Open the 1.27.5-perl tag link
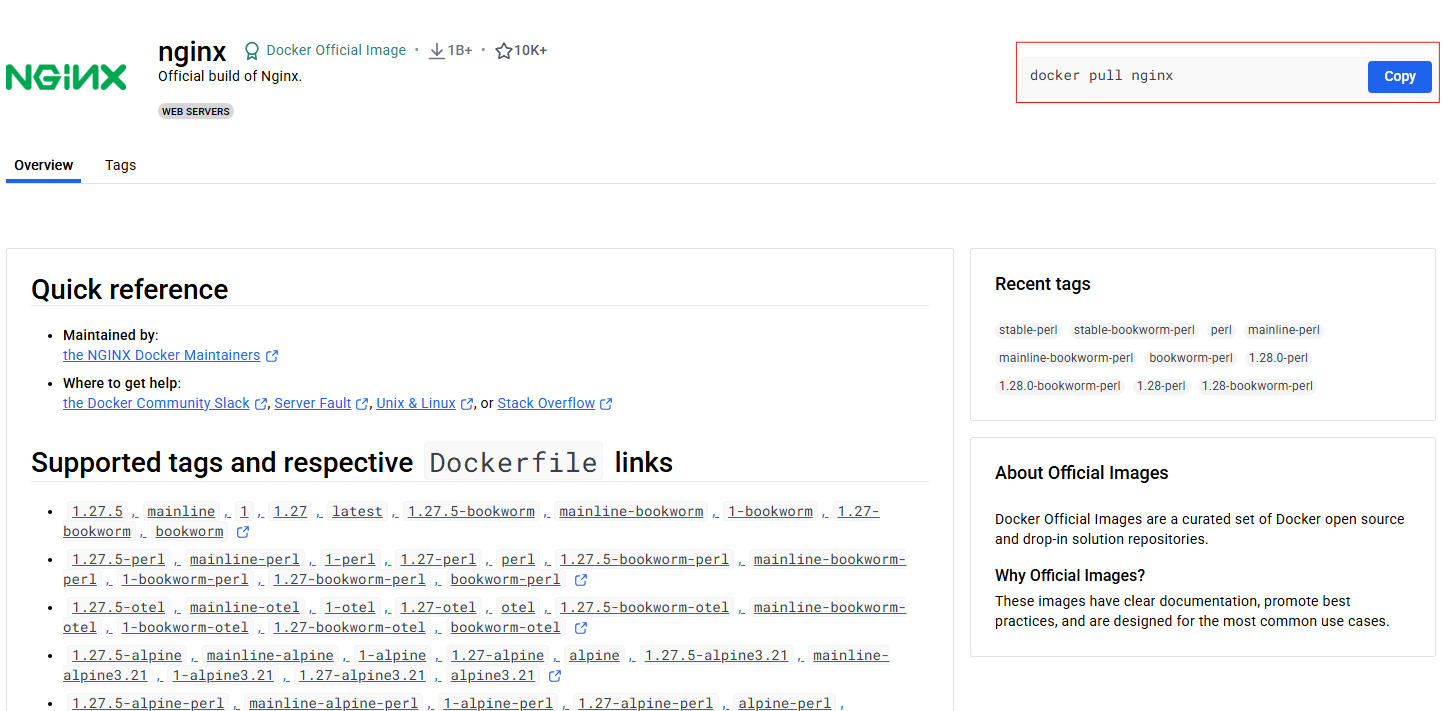The height and width of the screenshot is (711, 1456). 118,560
